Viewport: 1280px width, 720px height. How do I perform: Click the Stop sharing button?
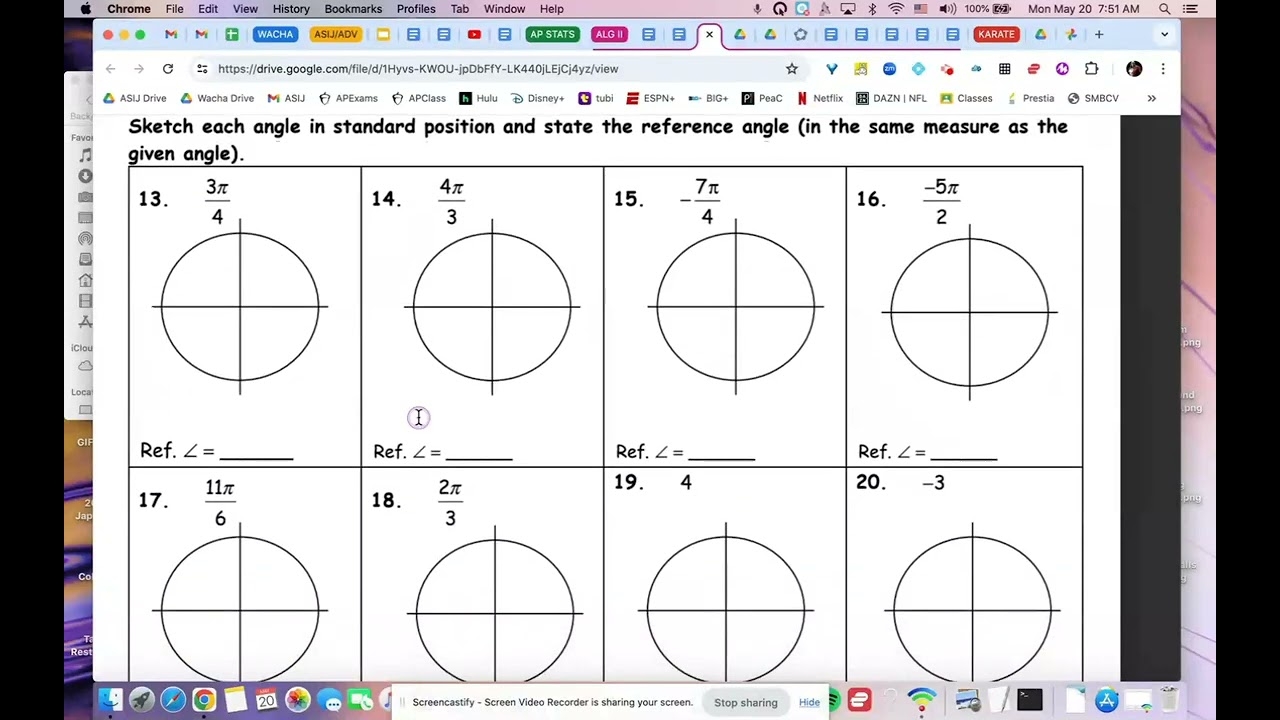(x=745, y=702)
